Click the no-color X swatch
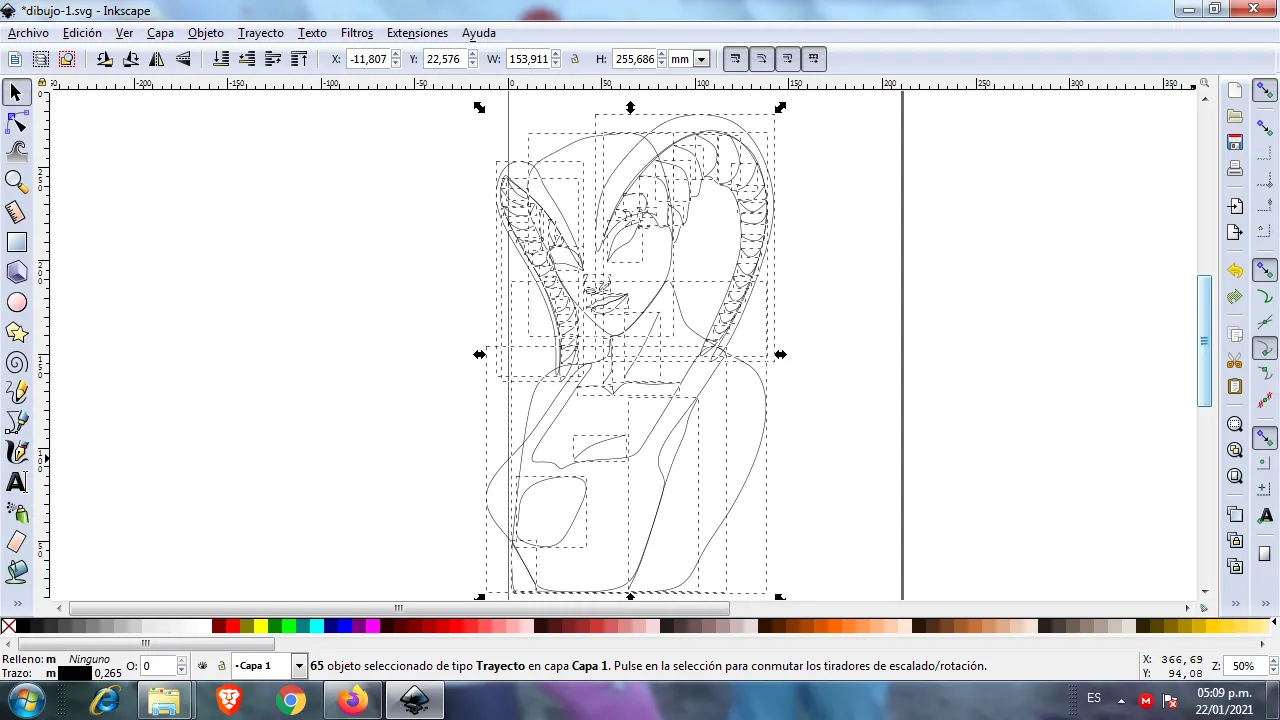 click(x=8, y=627)
